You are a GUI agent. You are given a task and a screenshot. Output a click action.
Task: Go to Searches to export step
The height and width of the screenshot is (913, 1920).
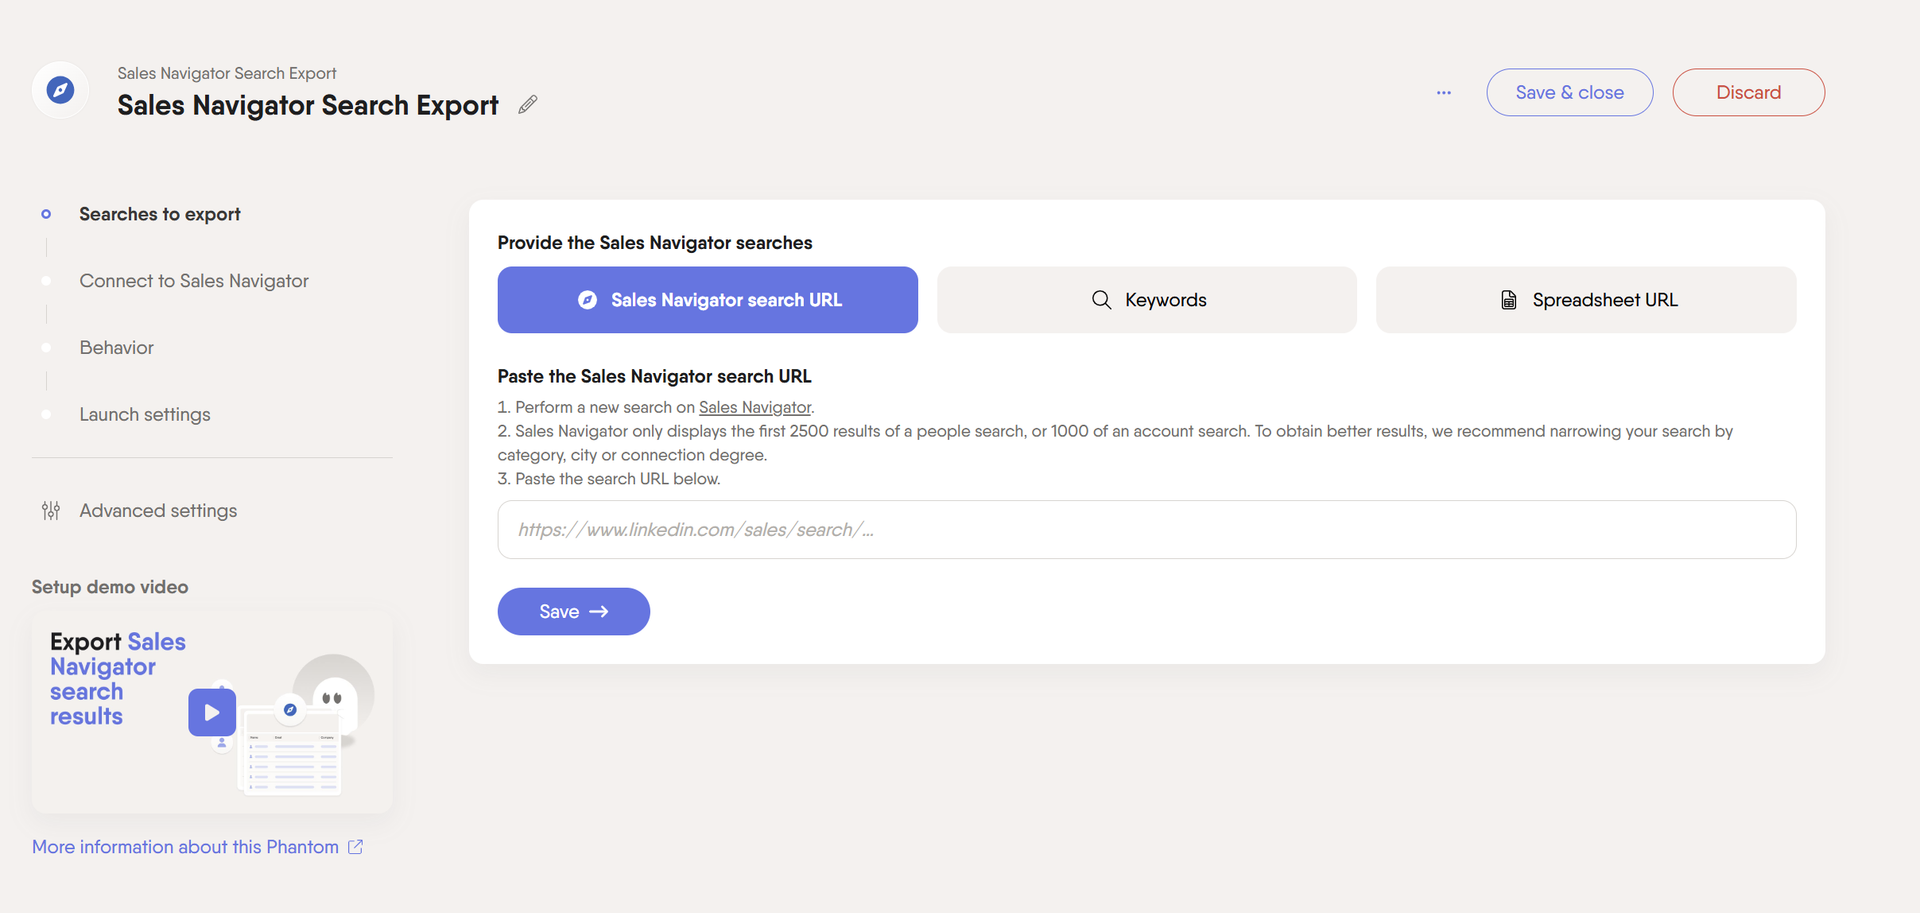160,214
